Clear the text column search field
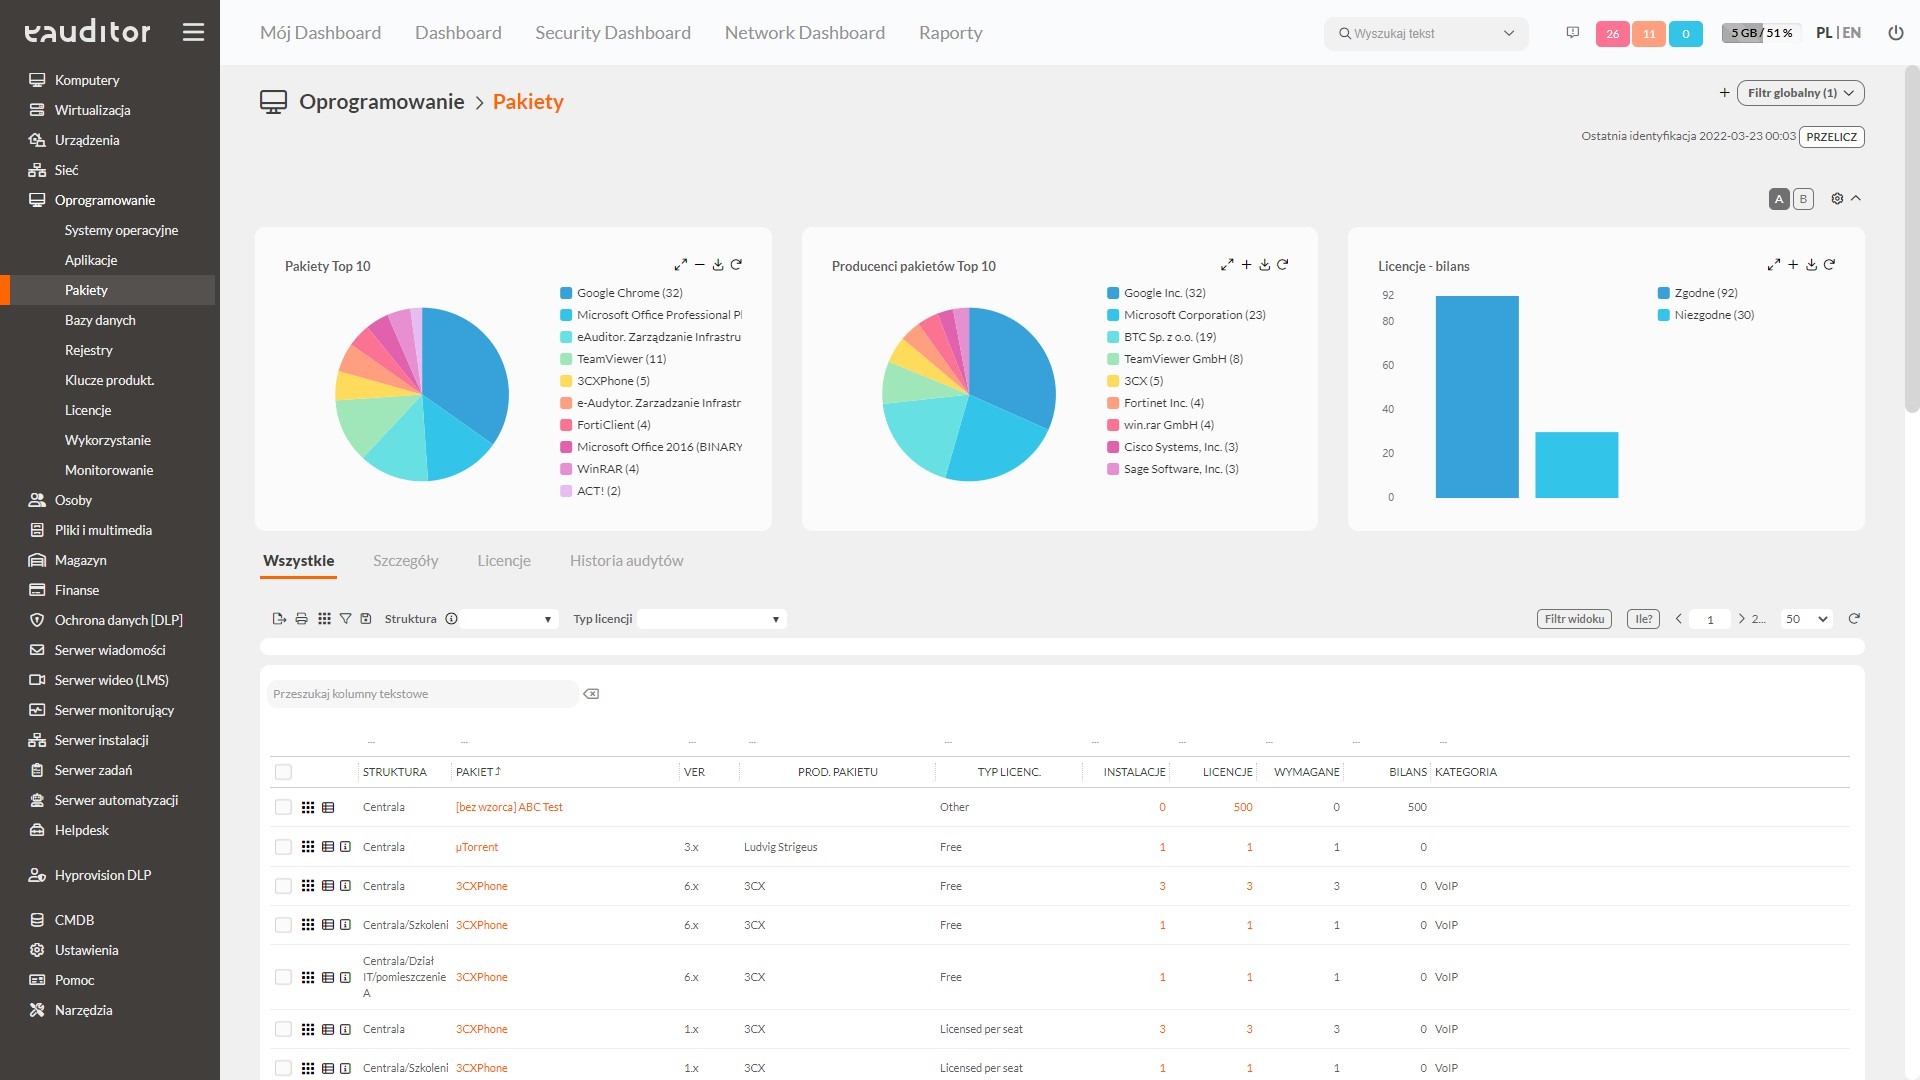 pyautogui.click(x=591, y=694)
